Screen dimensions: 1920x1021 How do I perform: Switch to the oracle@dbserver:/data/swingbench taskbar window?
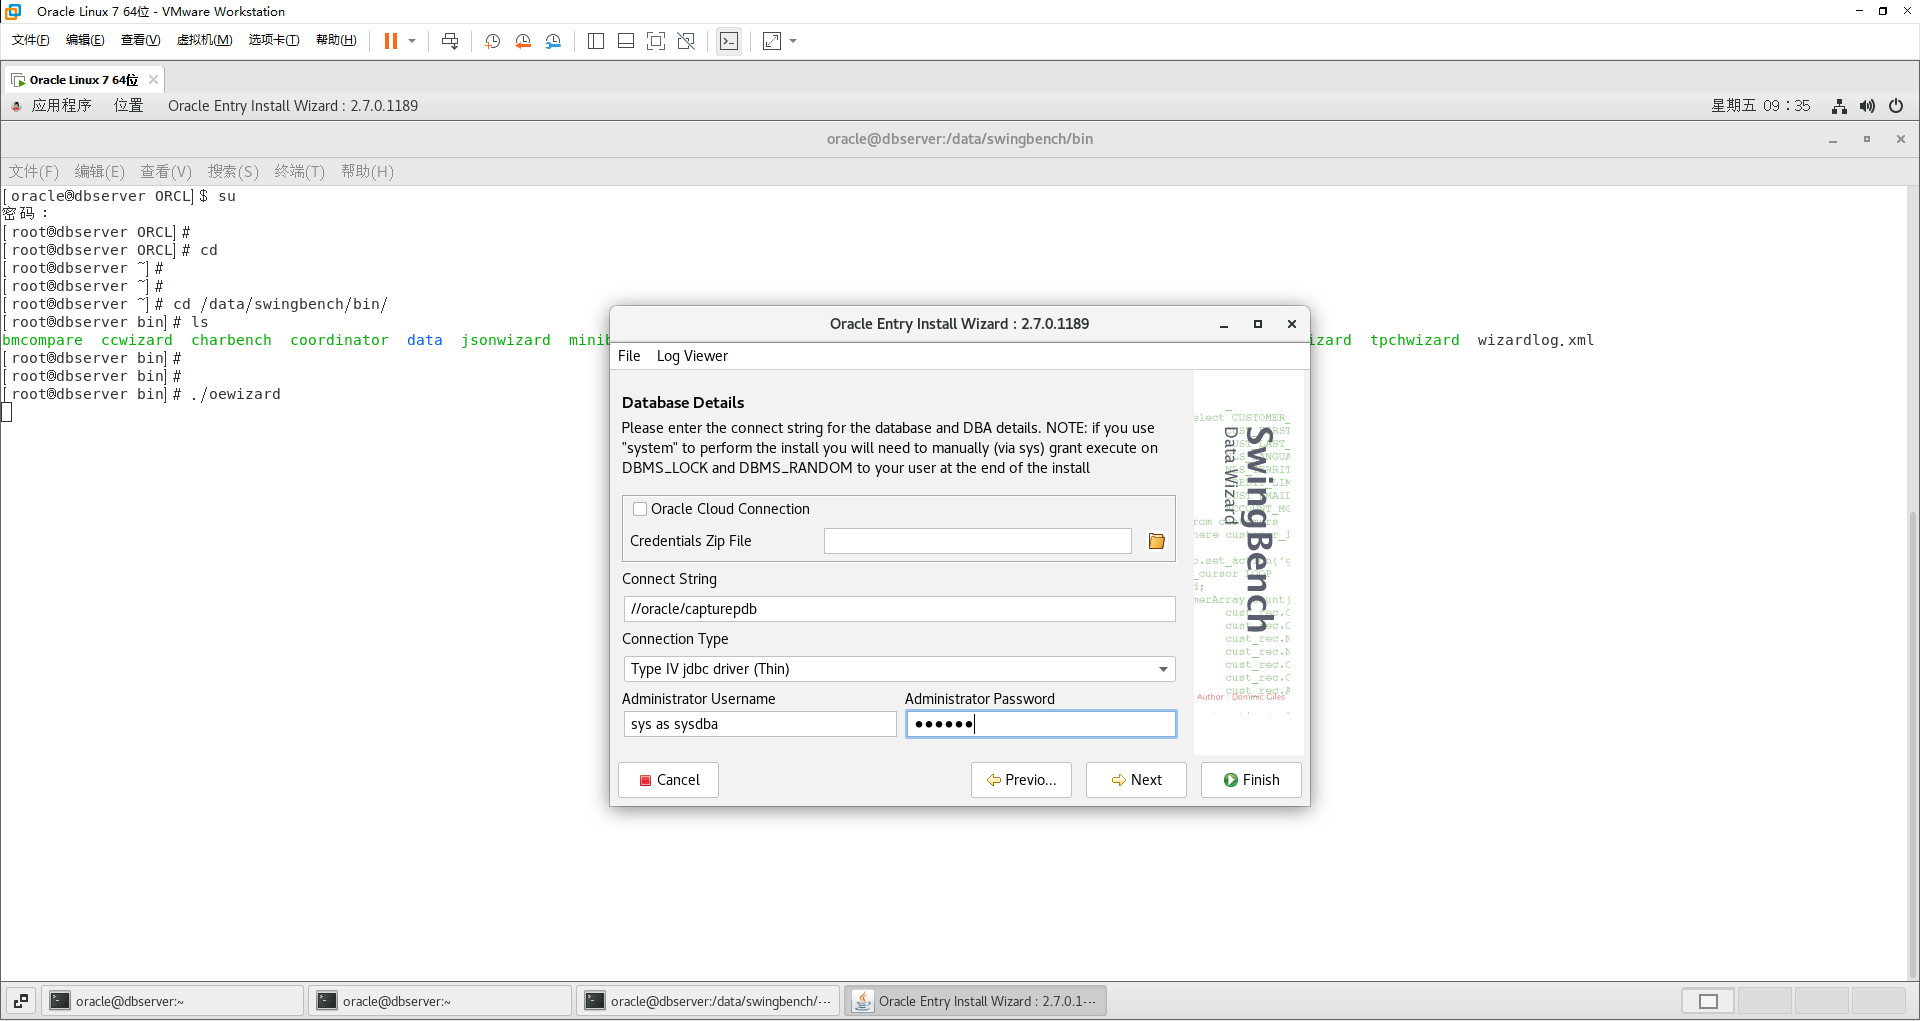(x=708, y=1001)
